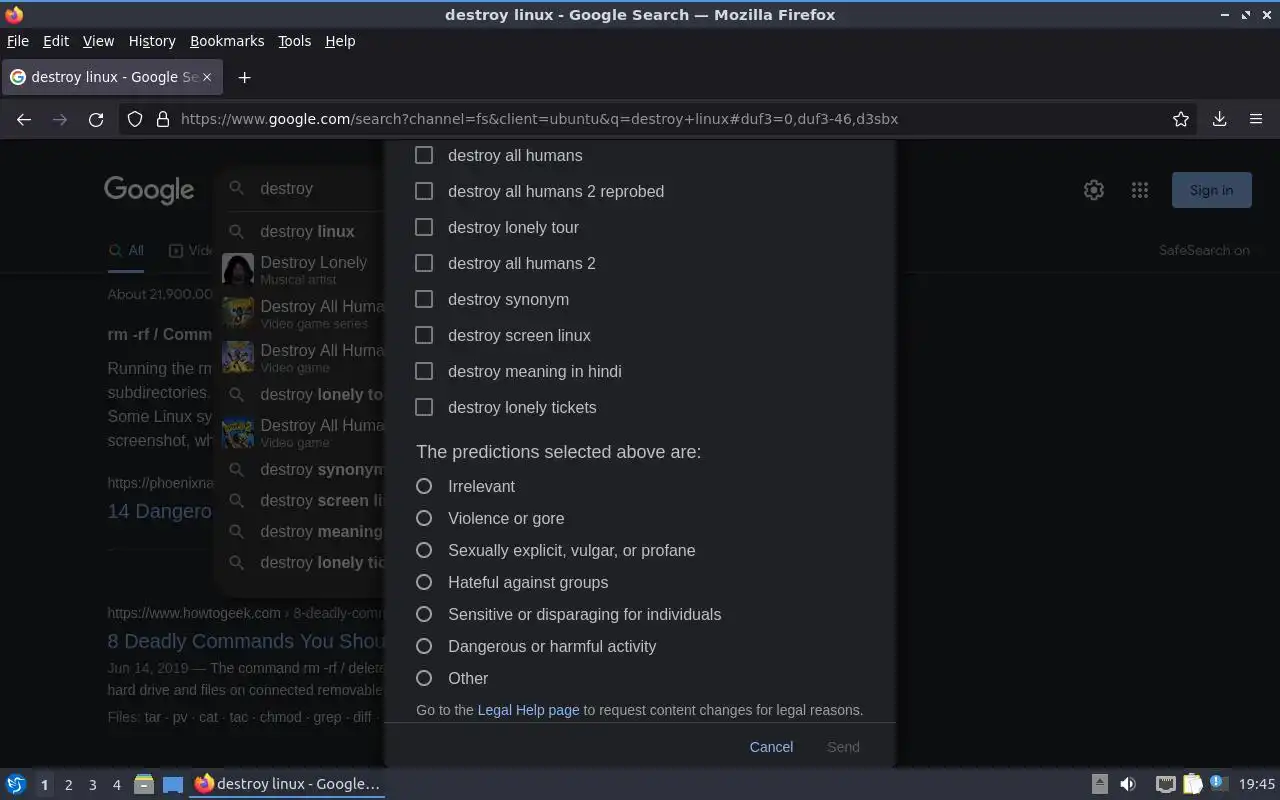Image resolution: width=1280 pixels, height=800 pixels.
Task: Open the Firefox hamburger menu
Action: 1256,119
